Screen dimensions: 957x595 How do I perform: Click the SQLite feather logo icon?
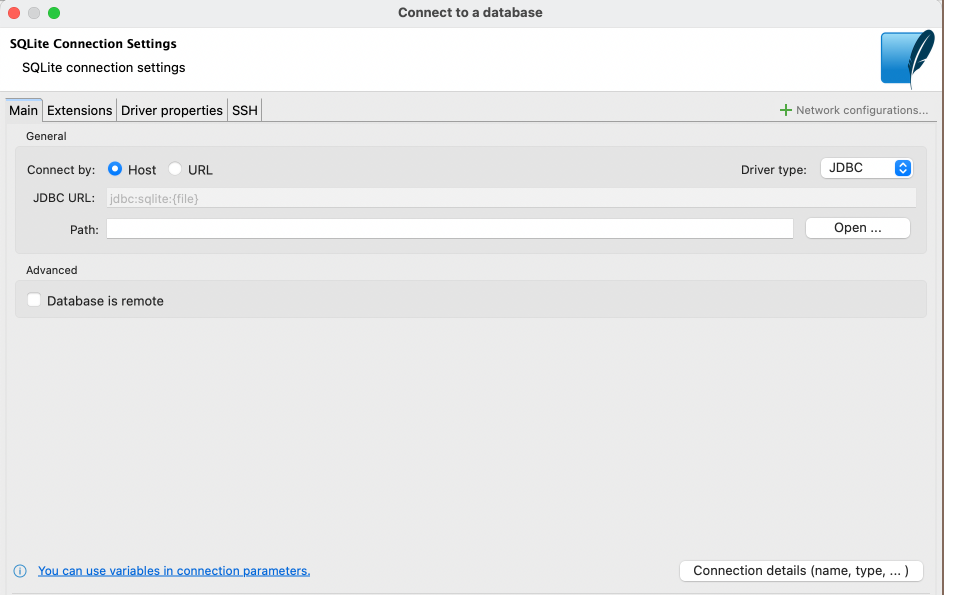(907, 58)
